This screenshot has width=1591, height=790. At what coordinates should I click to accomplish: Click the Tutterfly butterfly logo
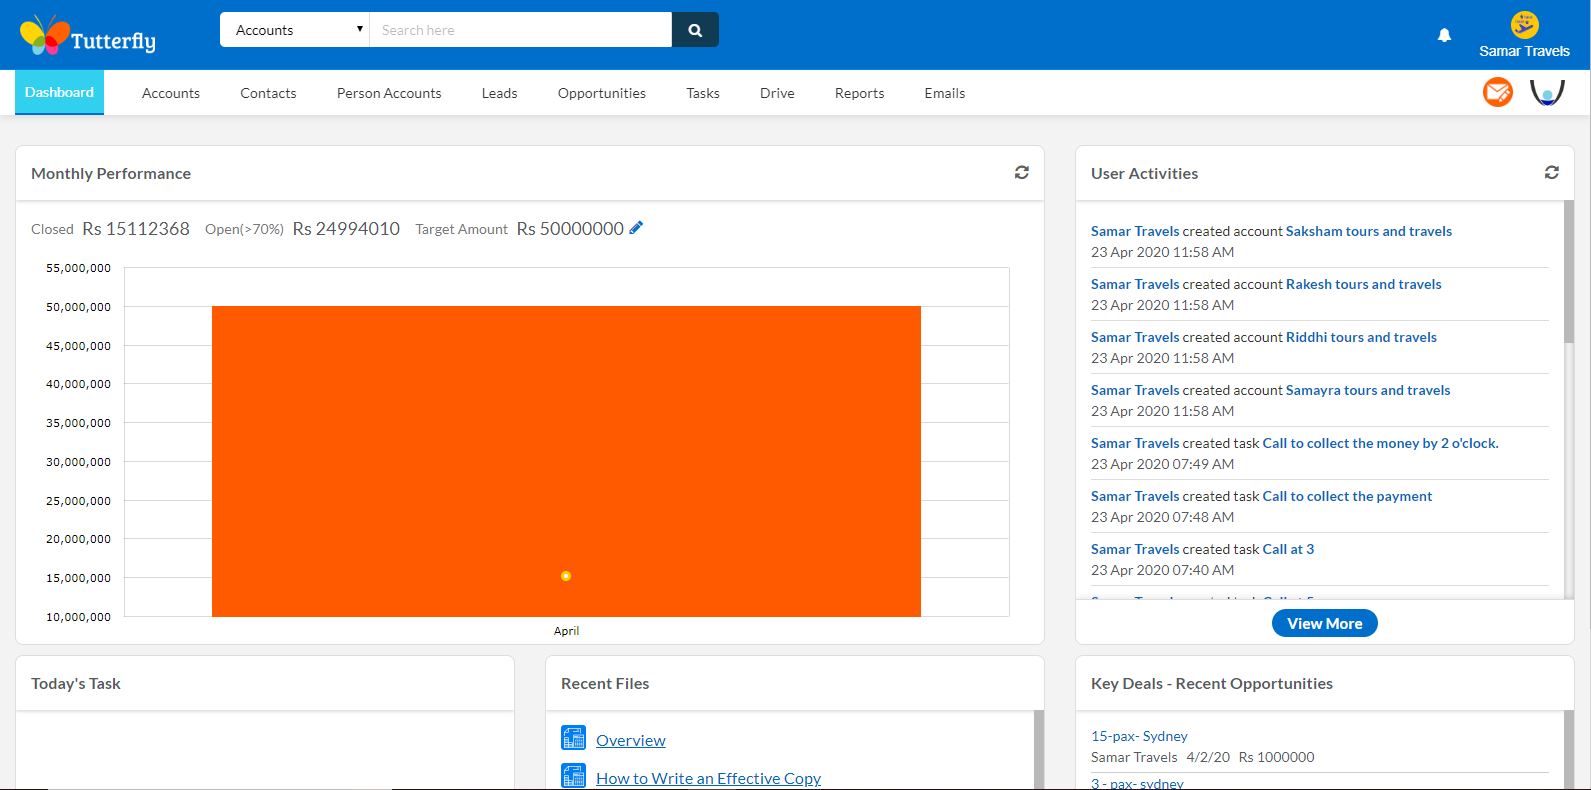88,36
